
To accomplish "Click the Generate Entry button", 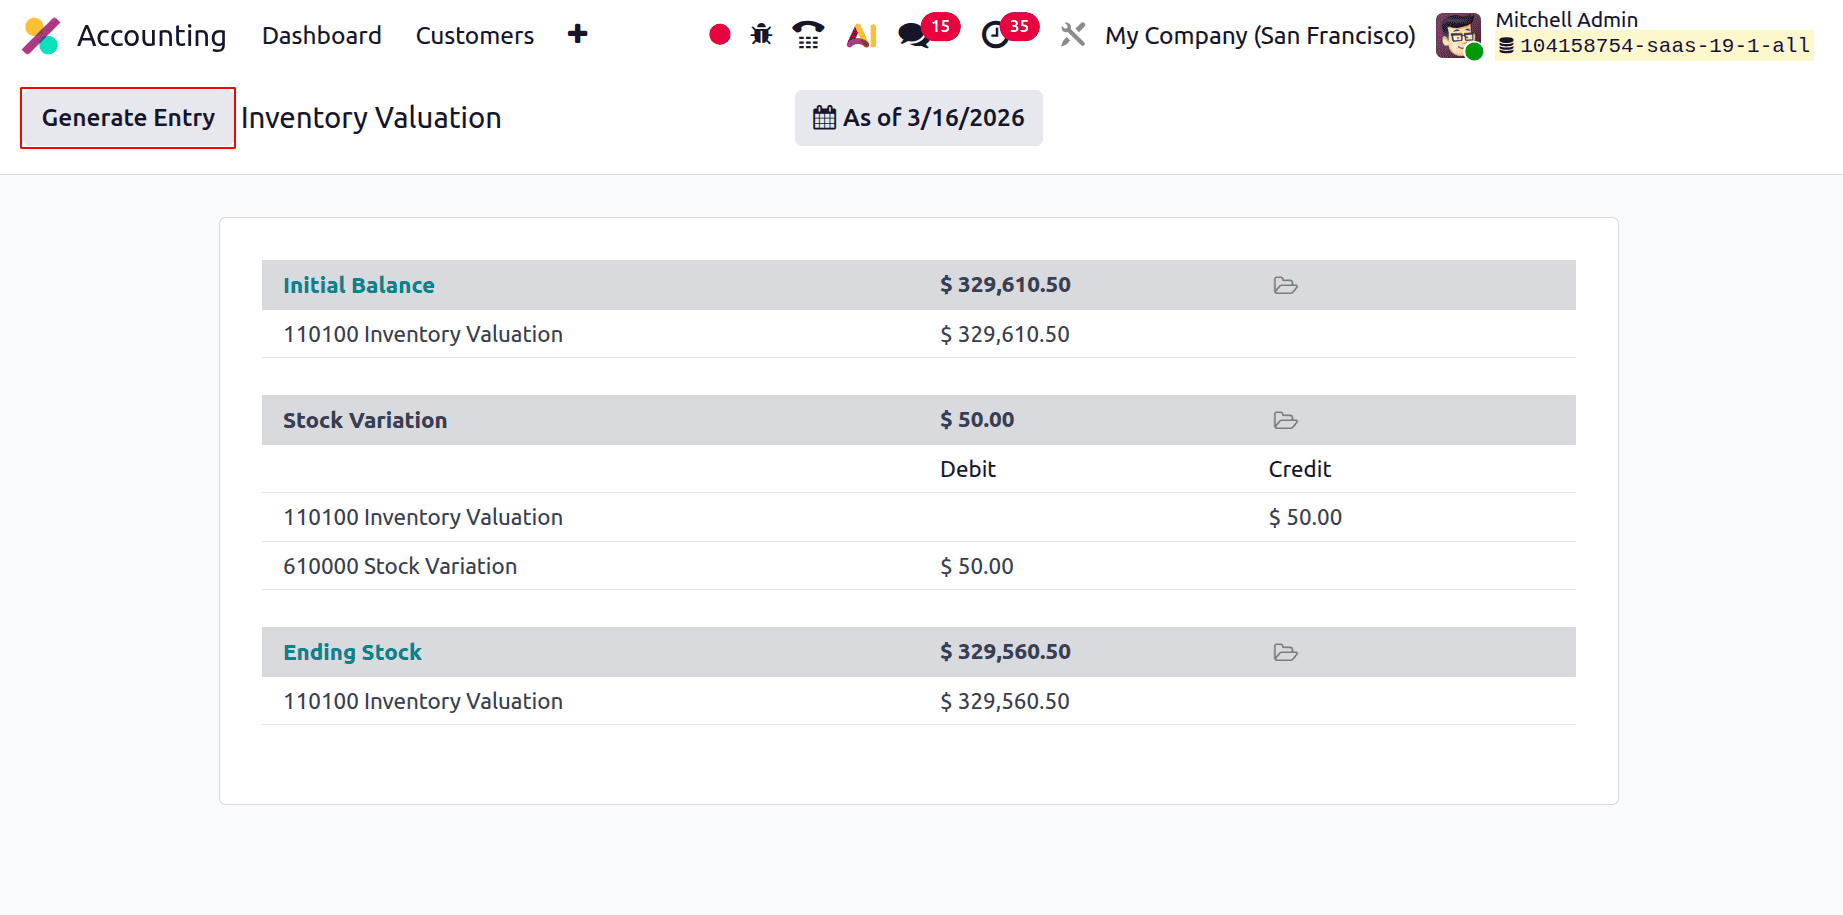I will click(x=127, y=117).
